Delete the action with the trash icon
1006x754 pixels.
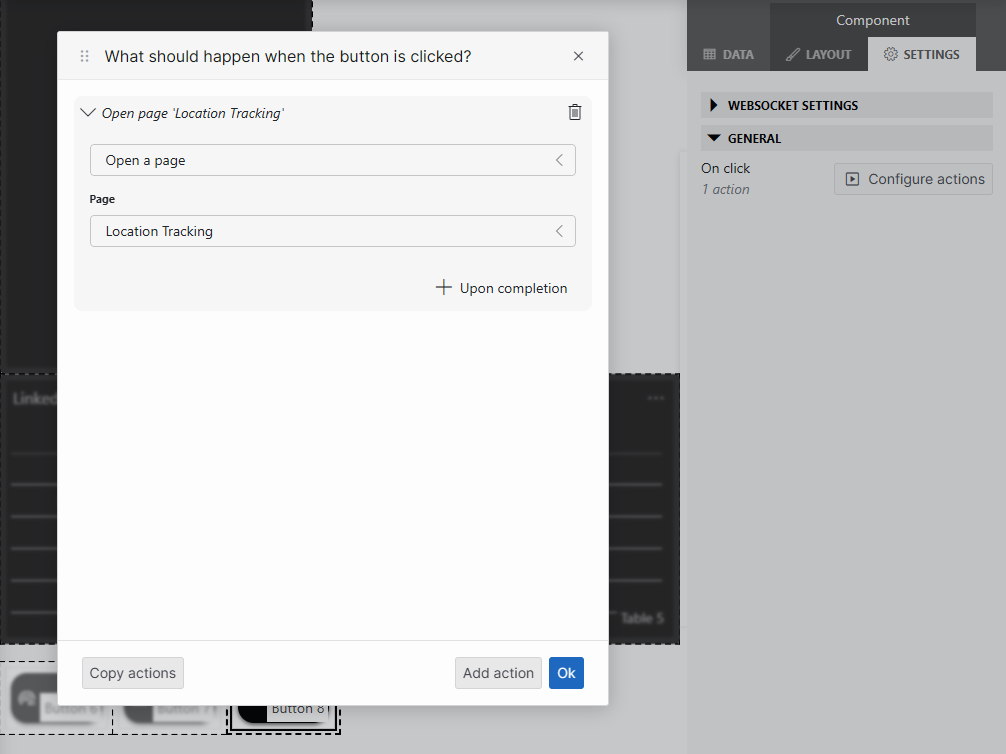pos(575,113)
